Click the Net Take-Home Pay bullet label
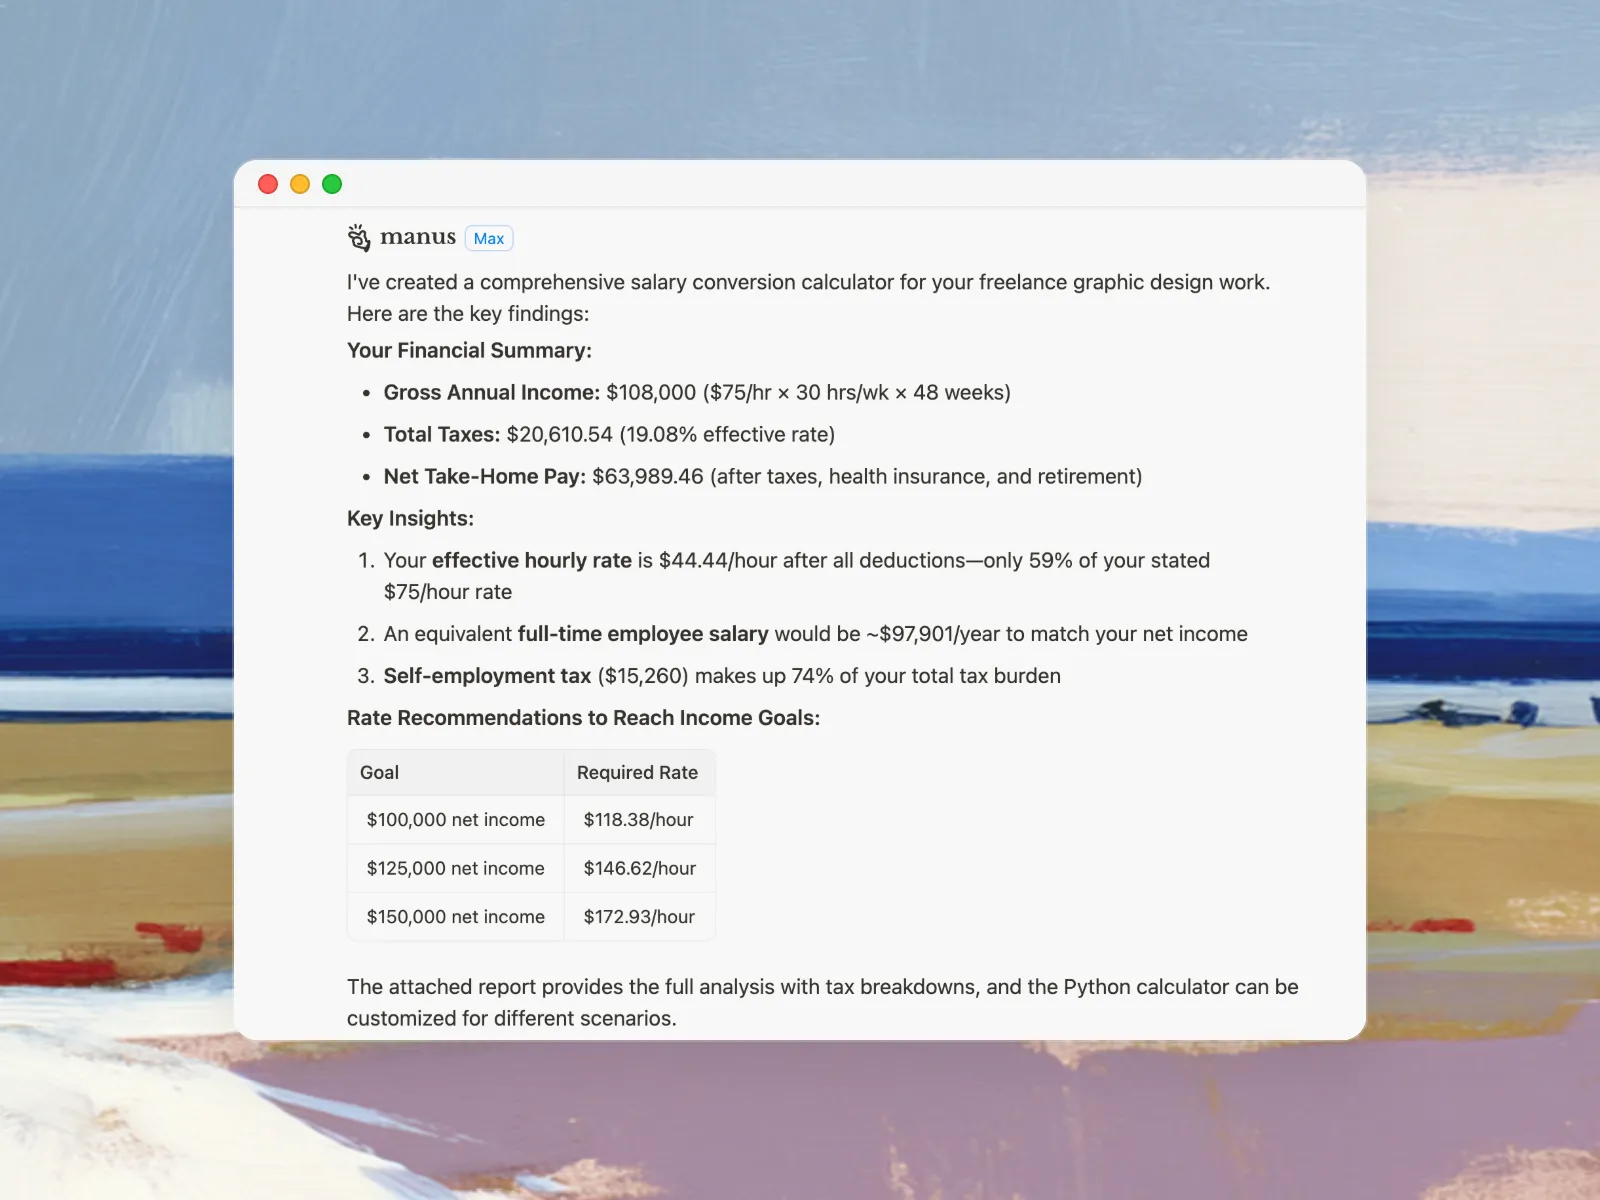 [x=485, y=477]
